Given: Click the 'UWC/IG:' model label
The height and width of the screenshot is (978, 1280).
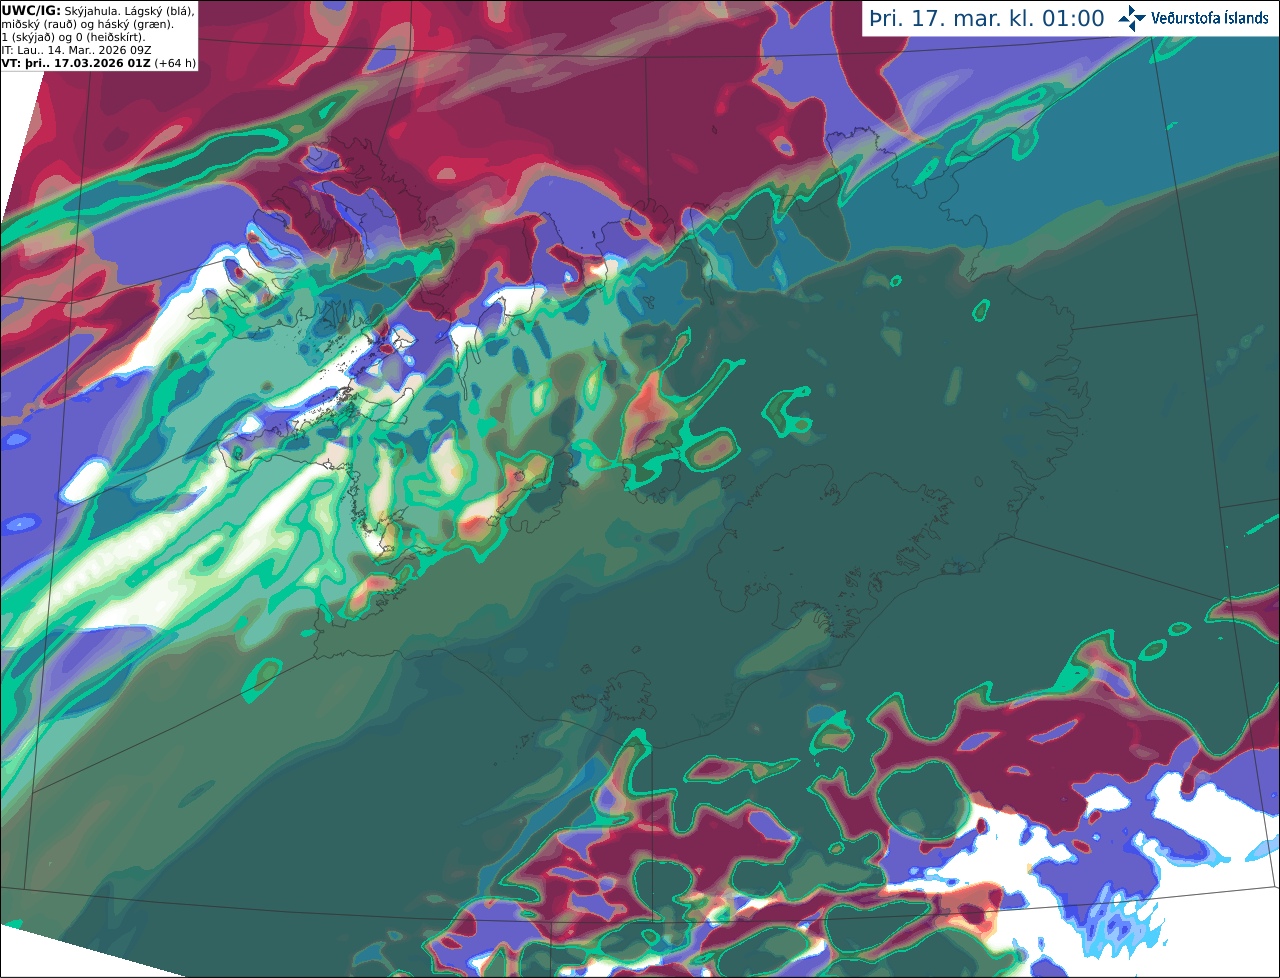Looking at the screenshot, I should pyautogui.click(x=31, y=10).
